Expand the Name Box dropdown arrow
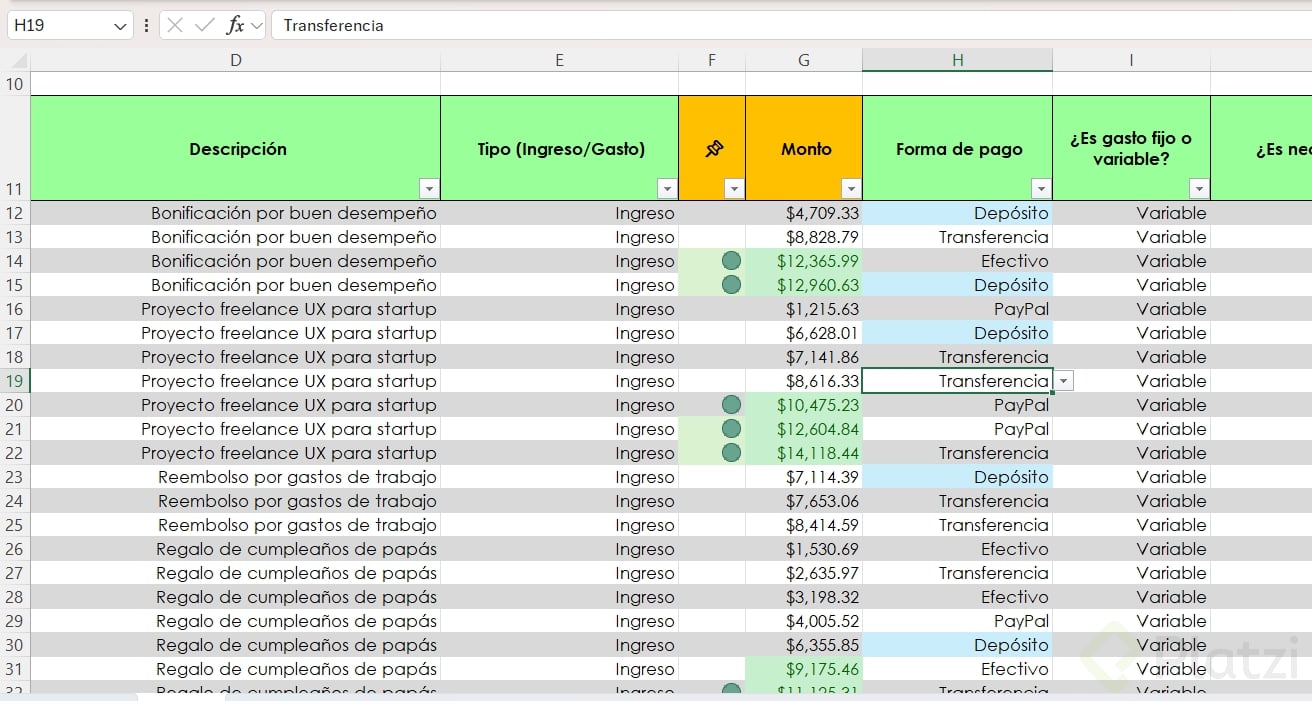 pos(120,25)
